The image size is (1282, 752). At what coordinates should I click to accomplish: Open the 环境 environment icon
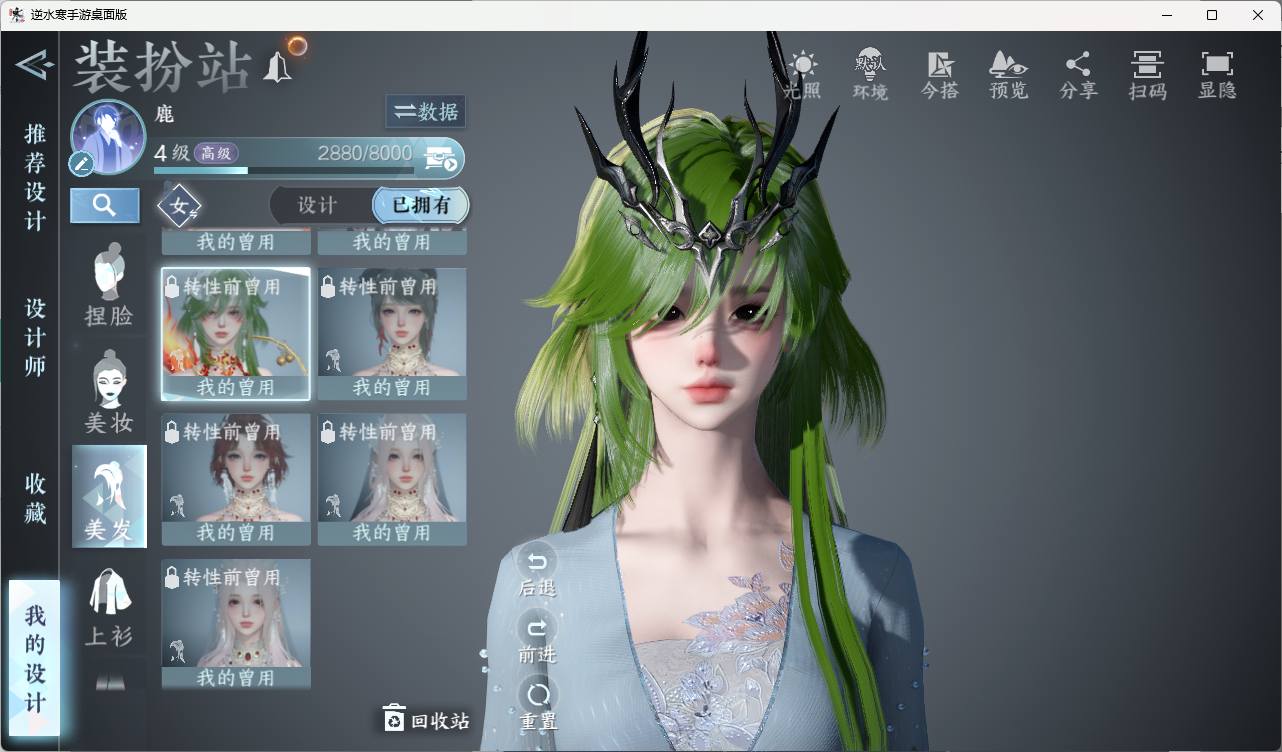tap(870, 75)
